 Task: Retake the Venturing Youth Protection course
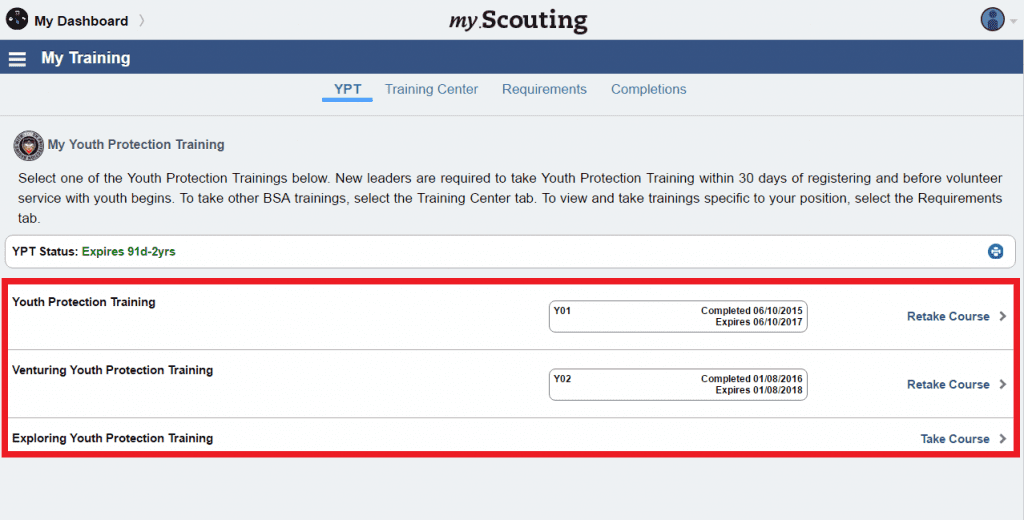[947, 385]
